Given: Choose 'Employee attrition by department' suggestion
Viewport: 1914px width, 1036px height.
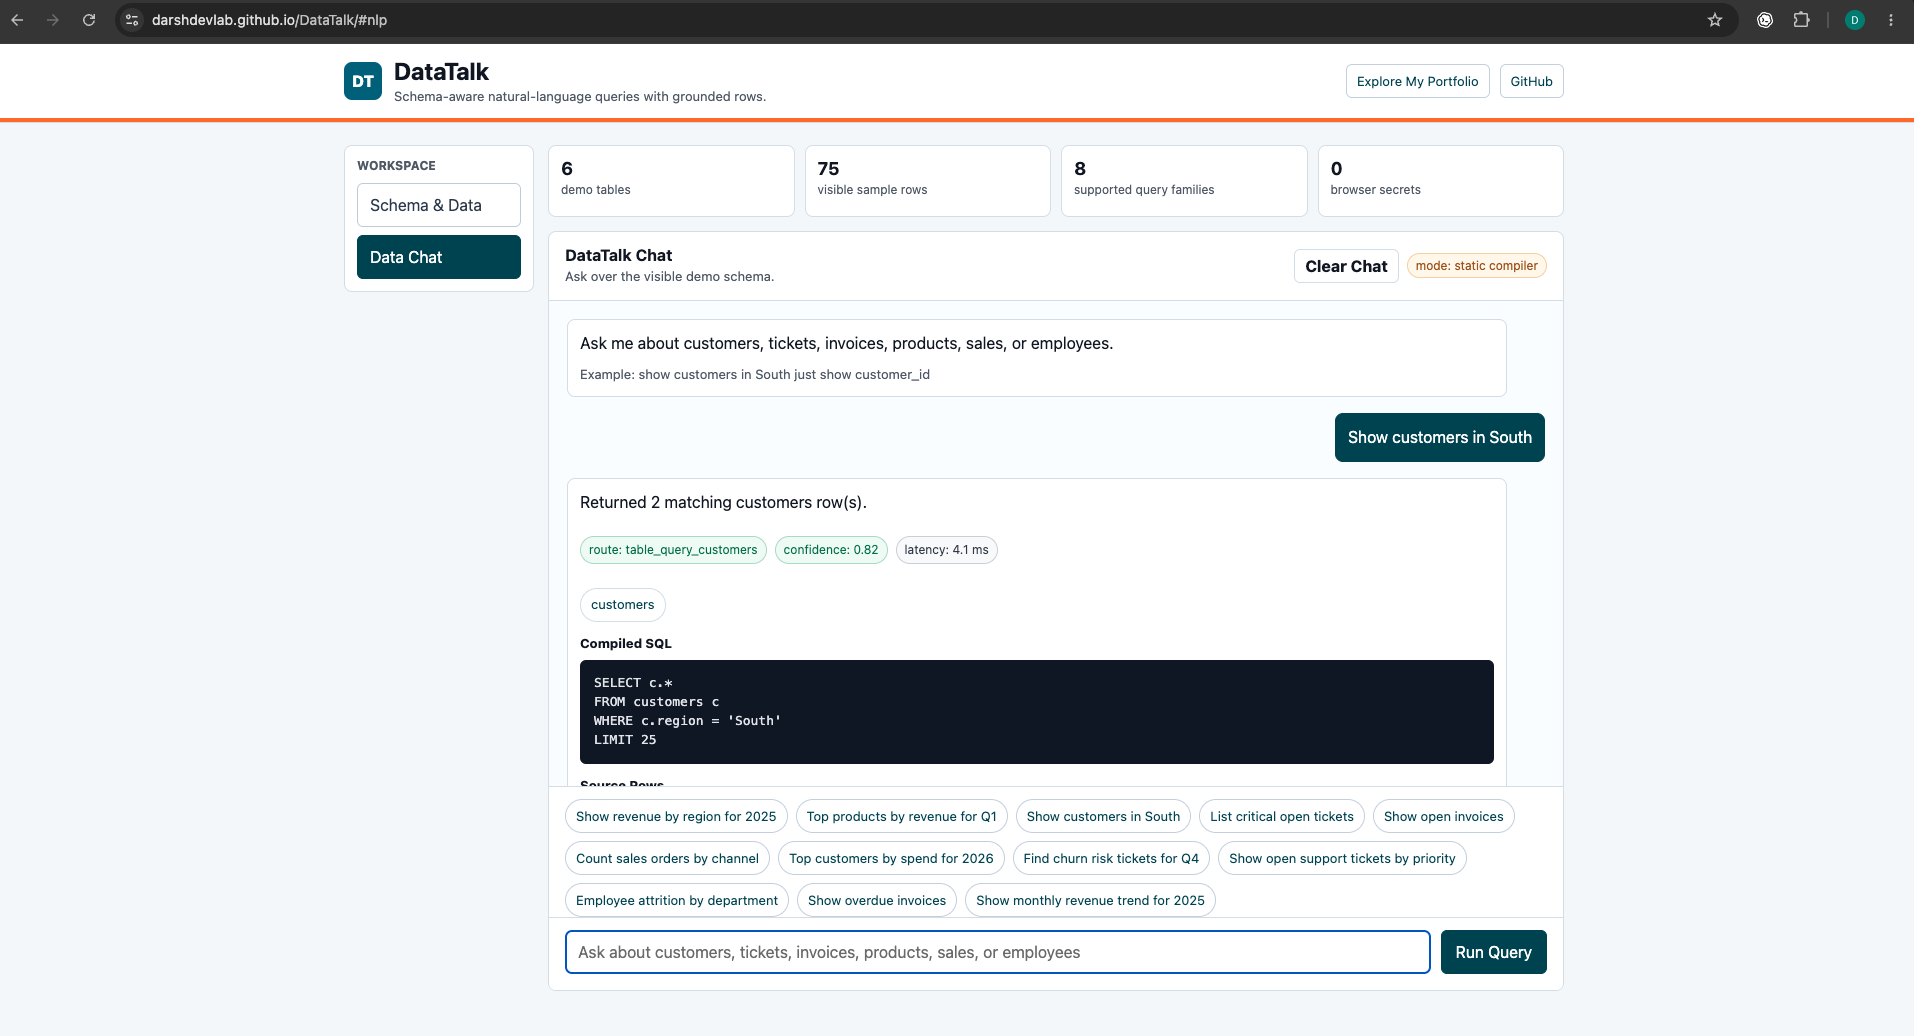Looking at the screenshot, I should (x=677, y=901).
